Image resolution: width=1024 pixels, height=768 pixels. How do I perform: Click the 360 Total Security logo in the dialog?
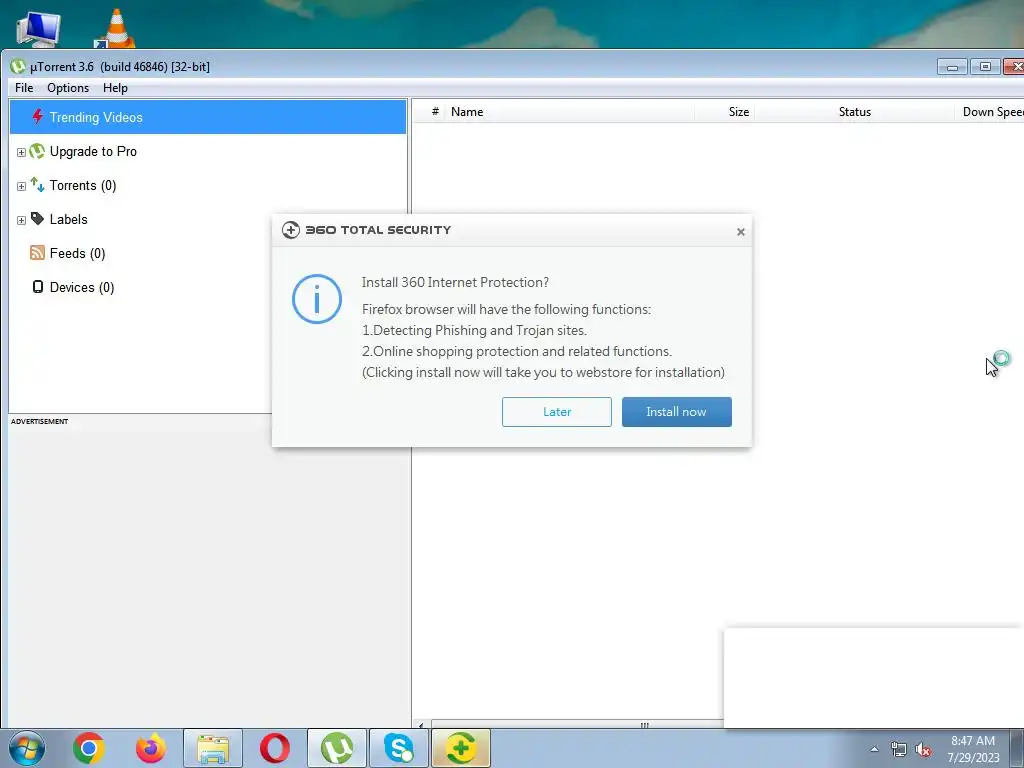click(x=291, y=230)
